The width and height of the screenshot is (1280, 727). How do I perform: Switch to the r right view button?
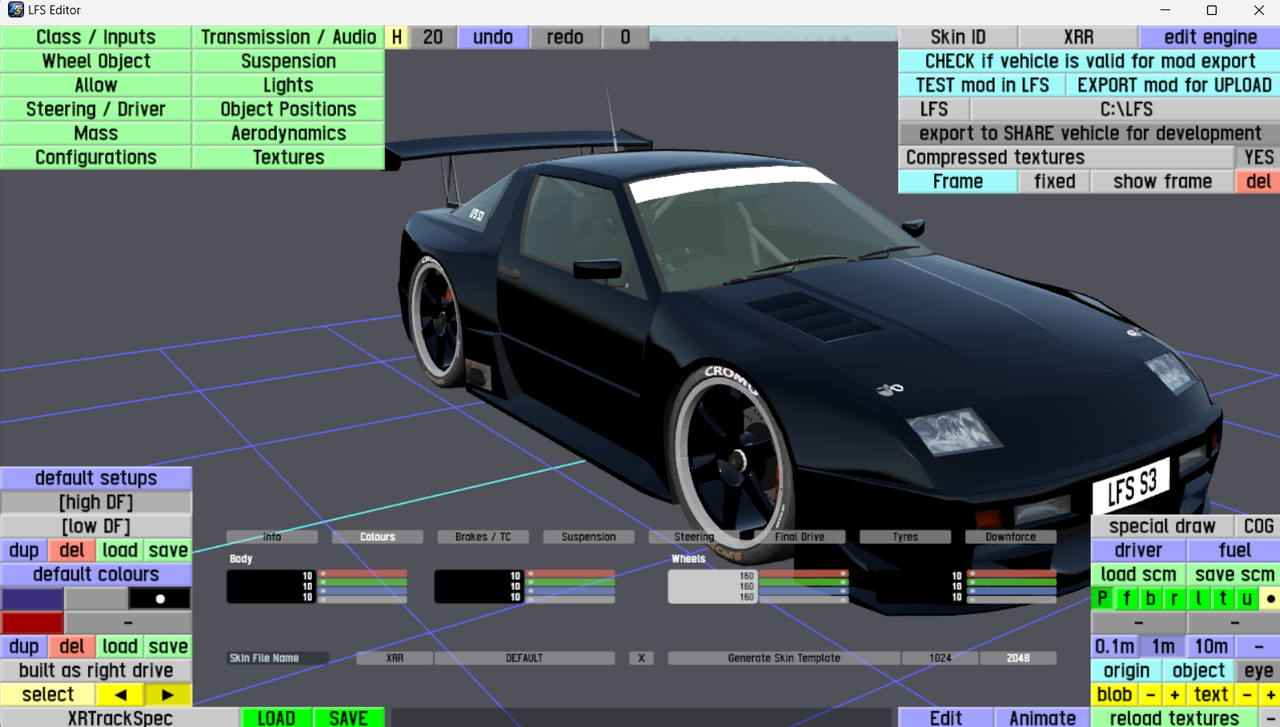click(1174, 598)
